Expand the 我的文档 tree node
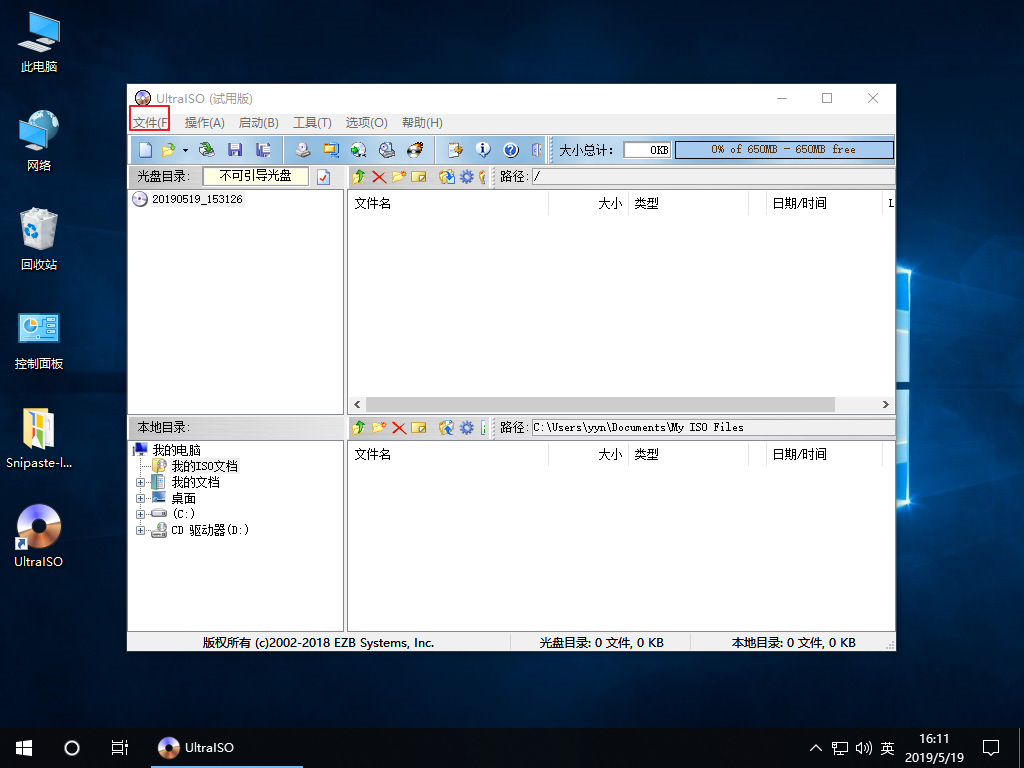This screenshot has height=768, width=1024. [x=140, y=483]
